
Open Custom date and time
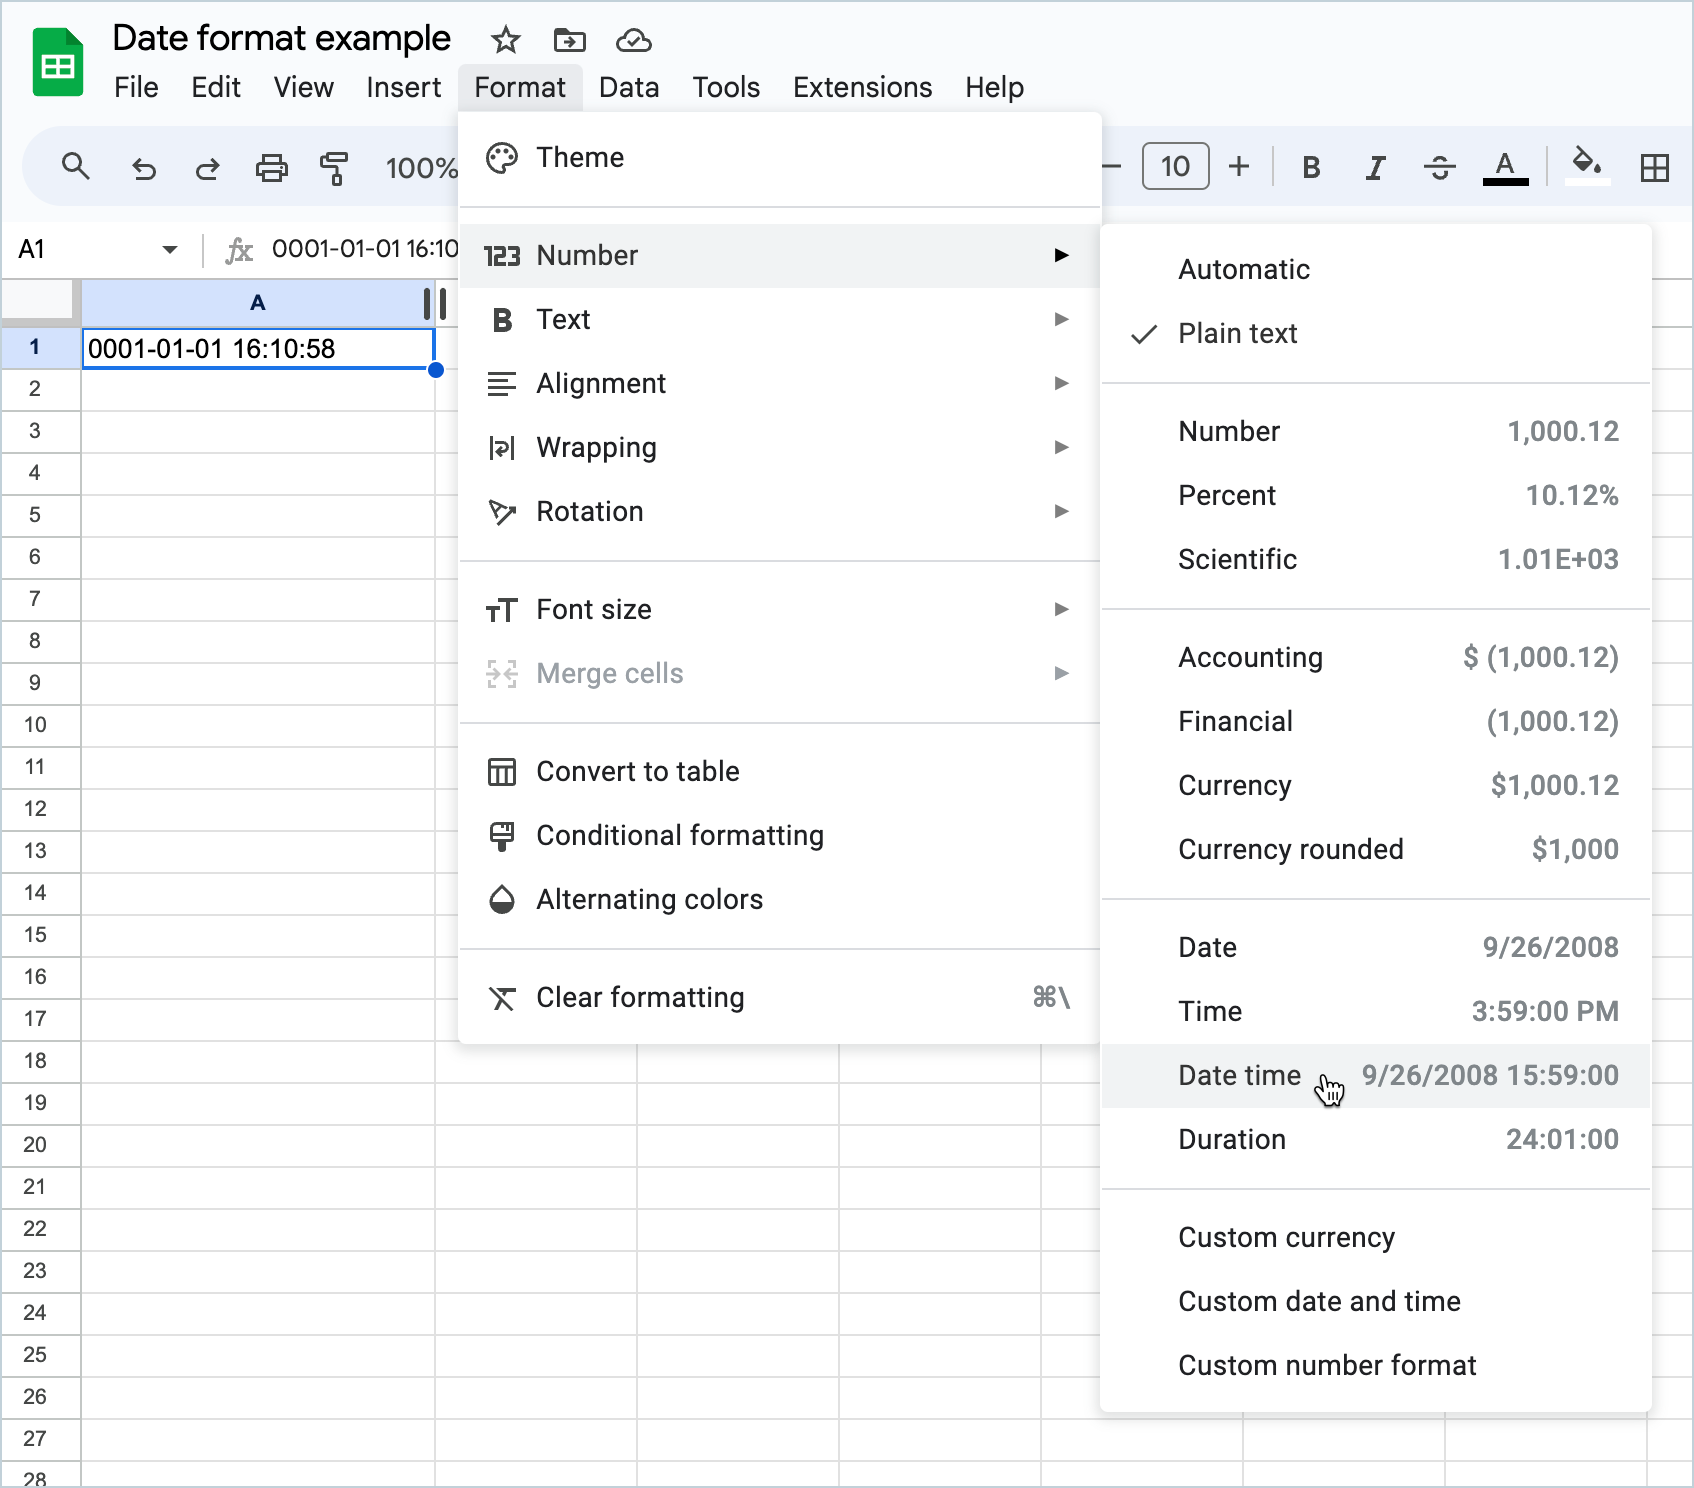[1376, 1302]
